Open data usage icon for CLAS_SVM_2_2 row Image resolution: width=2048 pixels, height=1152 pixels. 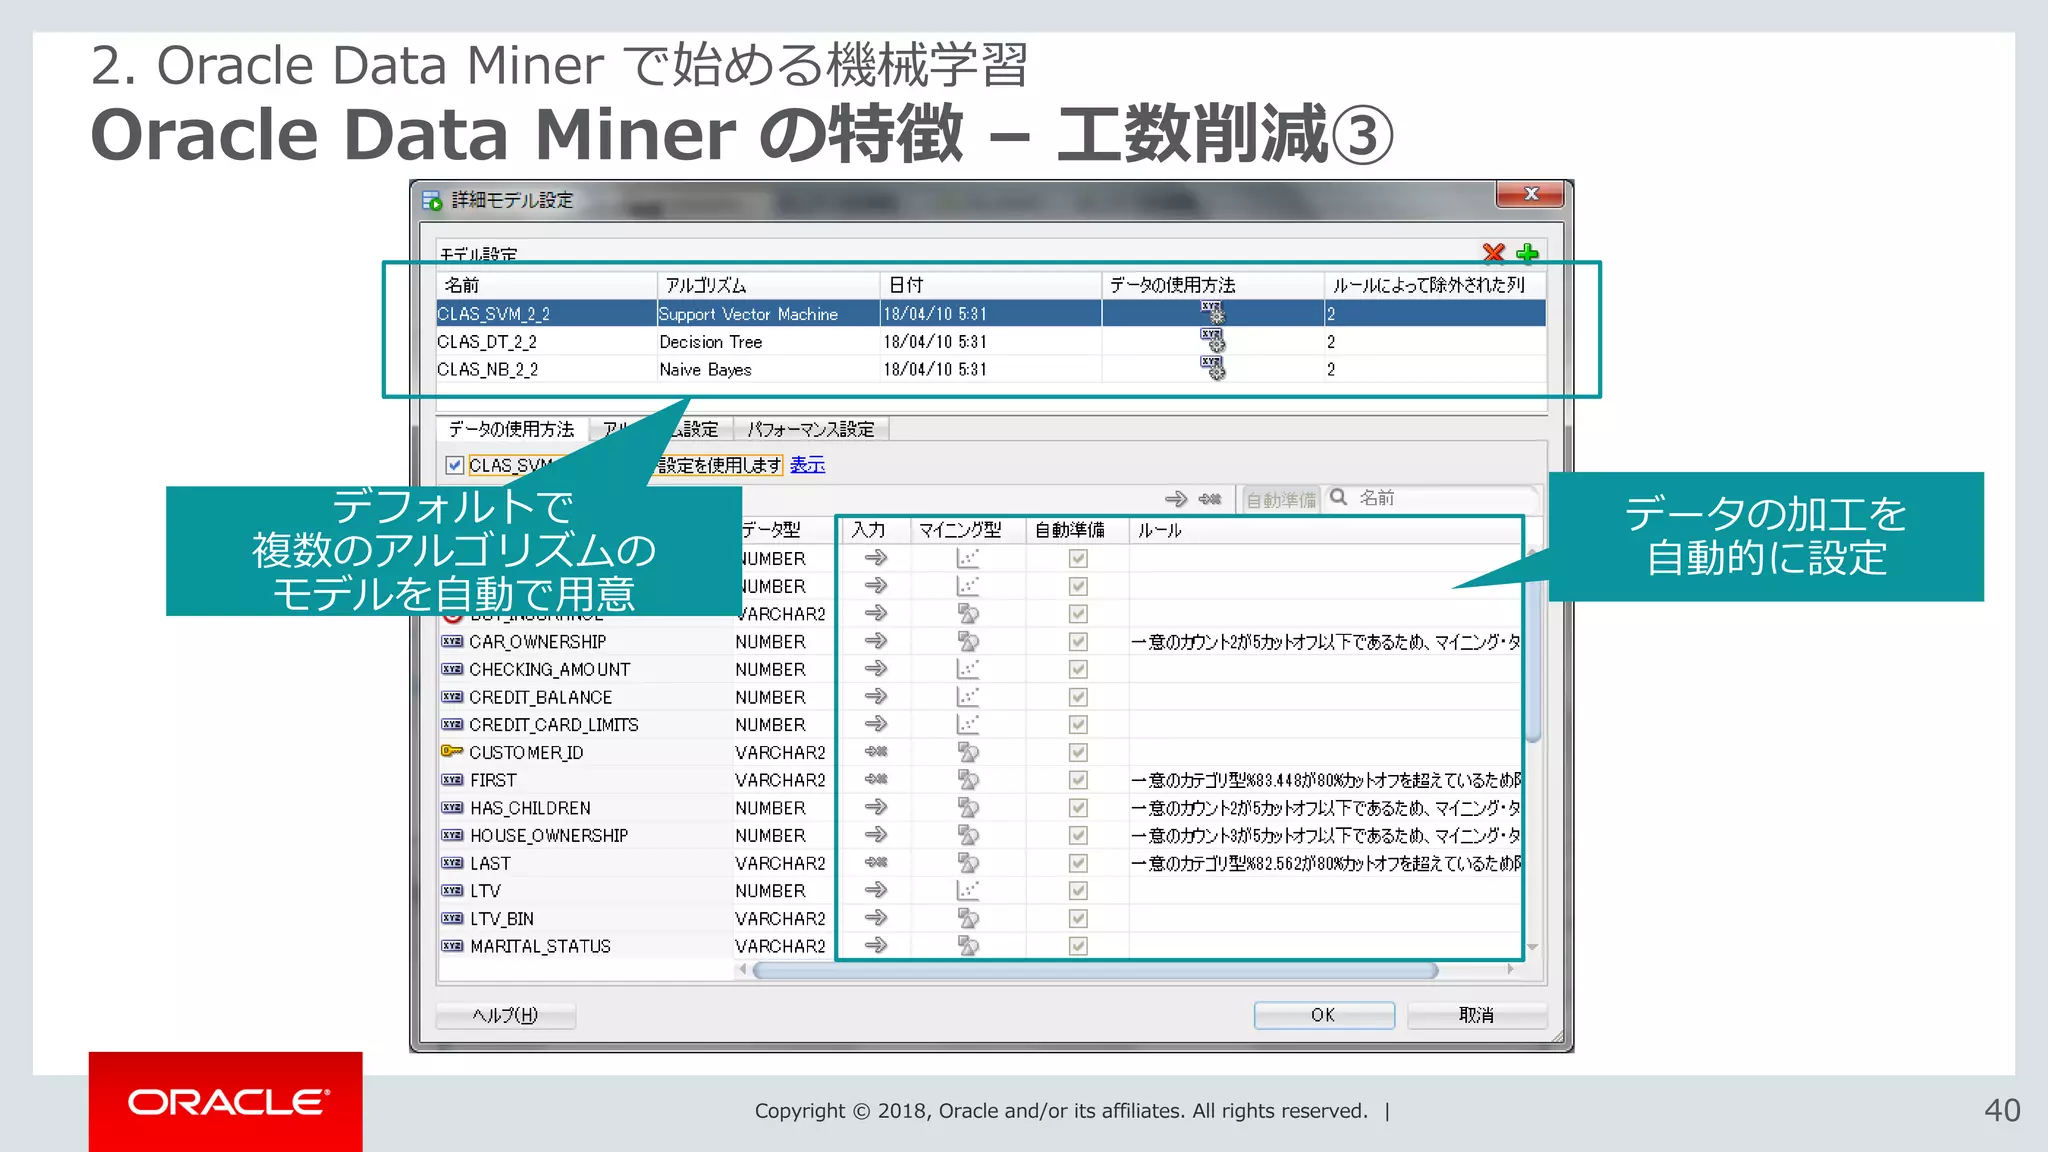(1212, 313)
